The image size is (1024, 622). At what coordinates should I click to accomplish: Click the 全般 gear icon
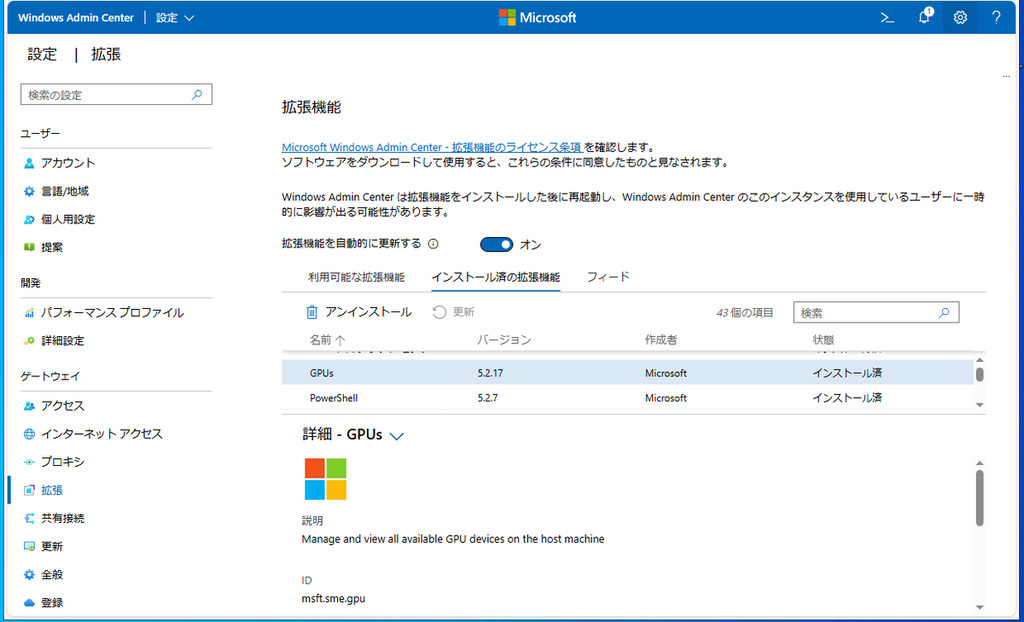click(x=29, y=575)
